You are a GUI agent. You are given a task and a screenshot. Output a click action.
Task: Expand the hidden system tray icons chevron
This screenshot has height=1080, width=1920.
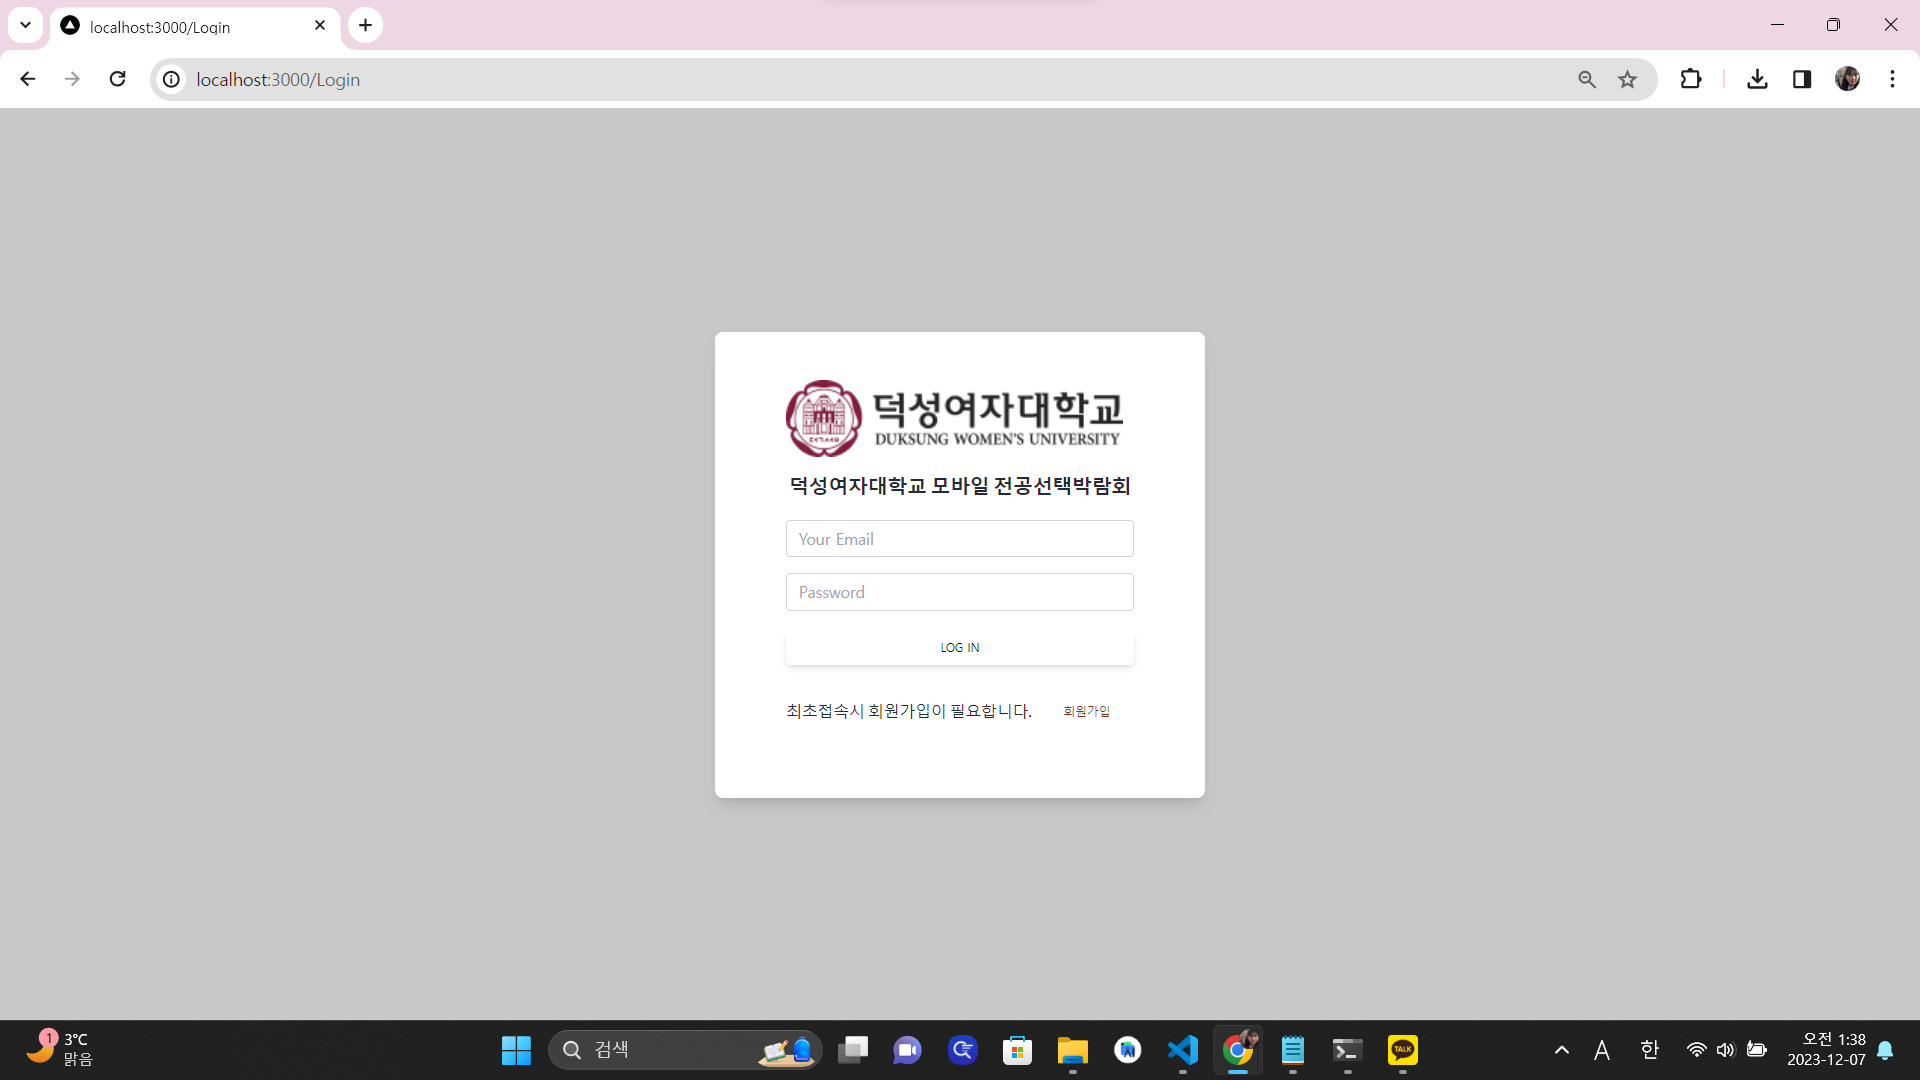pyautogui.click(x=1562, y=1050)
